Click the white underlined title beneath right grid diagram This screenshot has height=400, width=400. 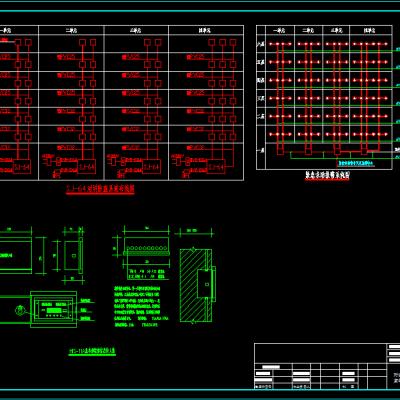[328, 175]
